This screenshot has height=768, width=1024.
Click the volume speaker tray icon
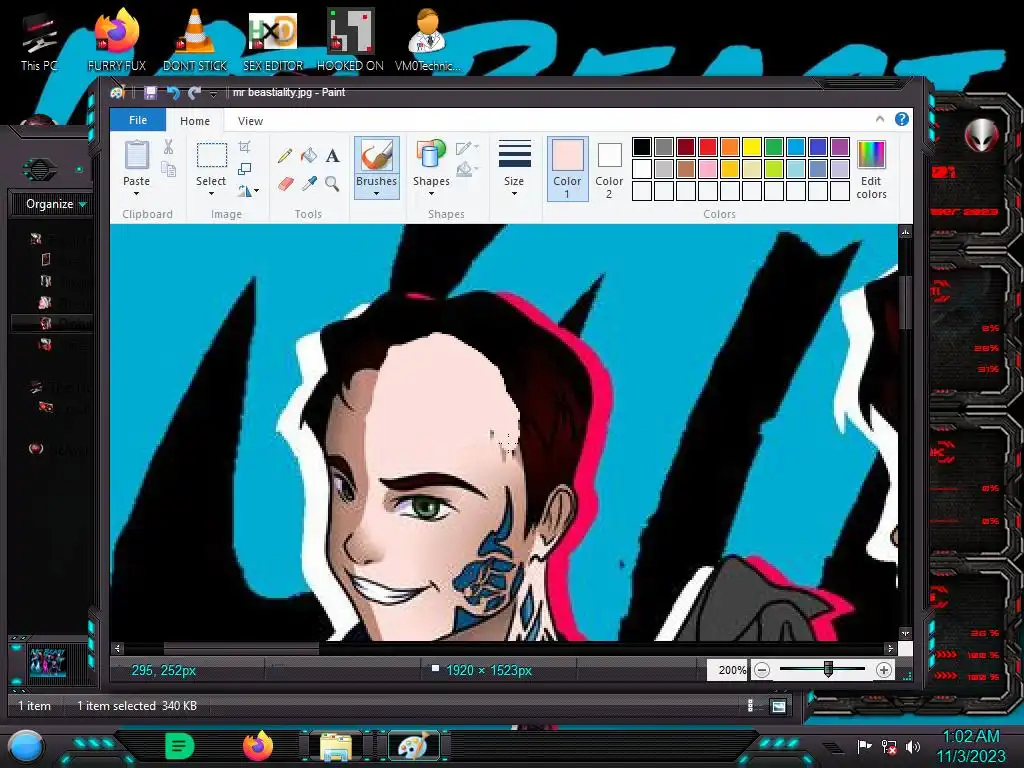[913, 746]
